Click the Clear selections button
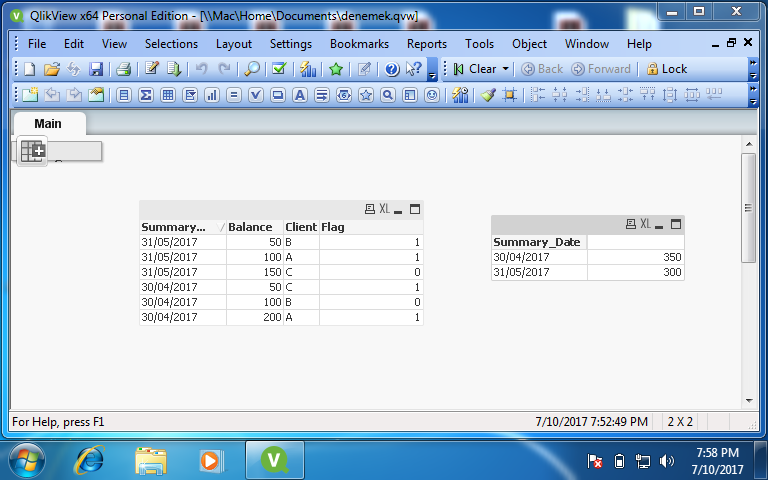768x480 pixels. point(474,69)
